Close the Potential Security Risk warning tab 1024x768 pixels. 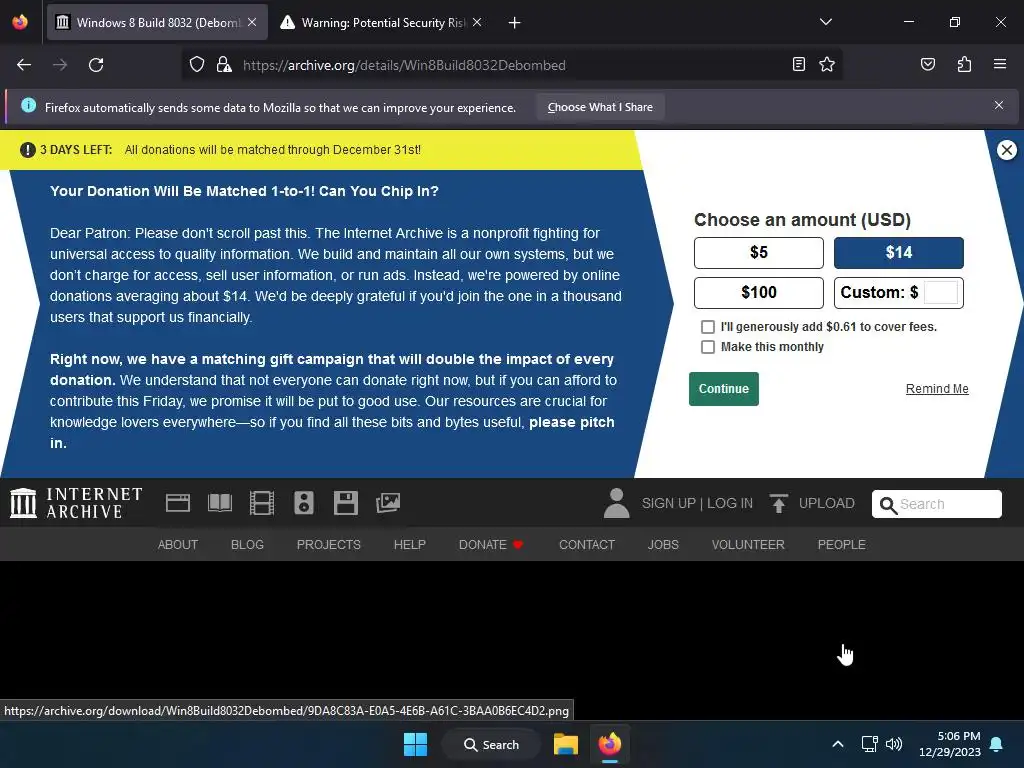(477, 22)
